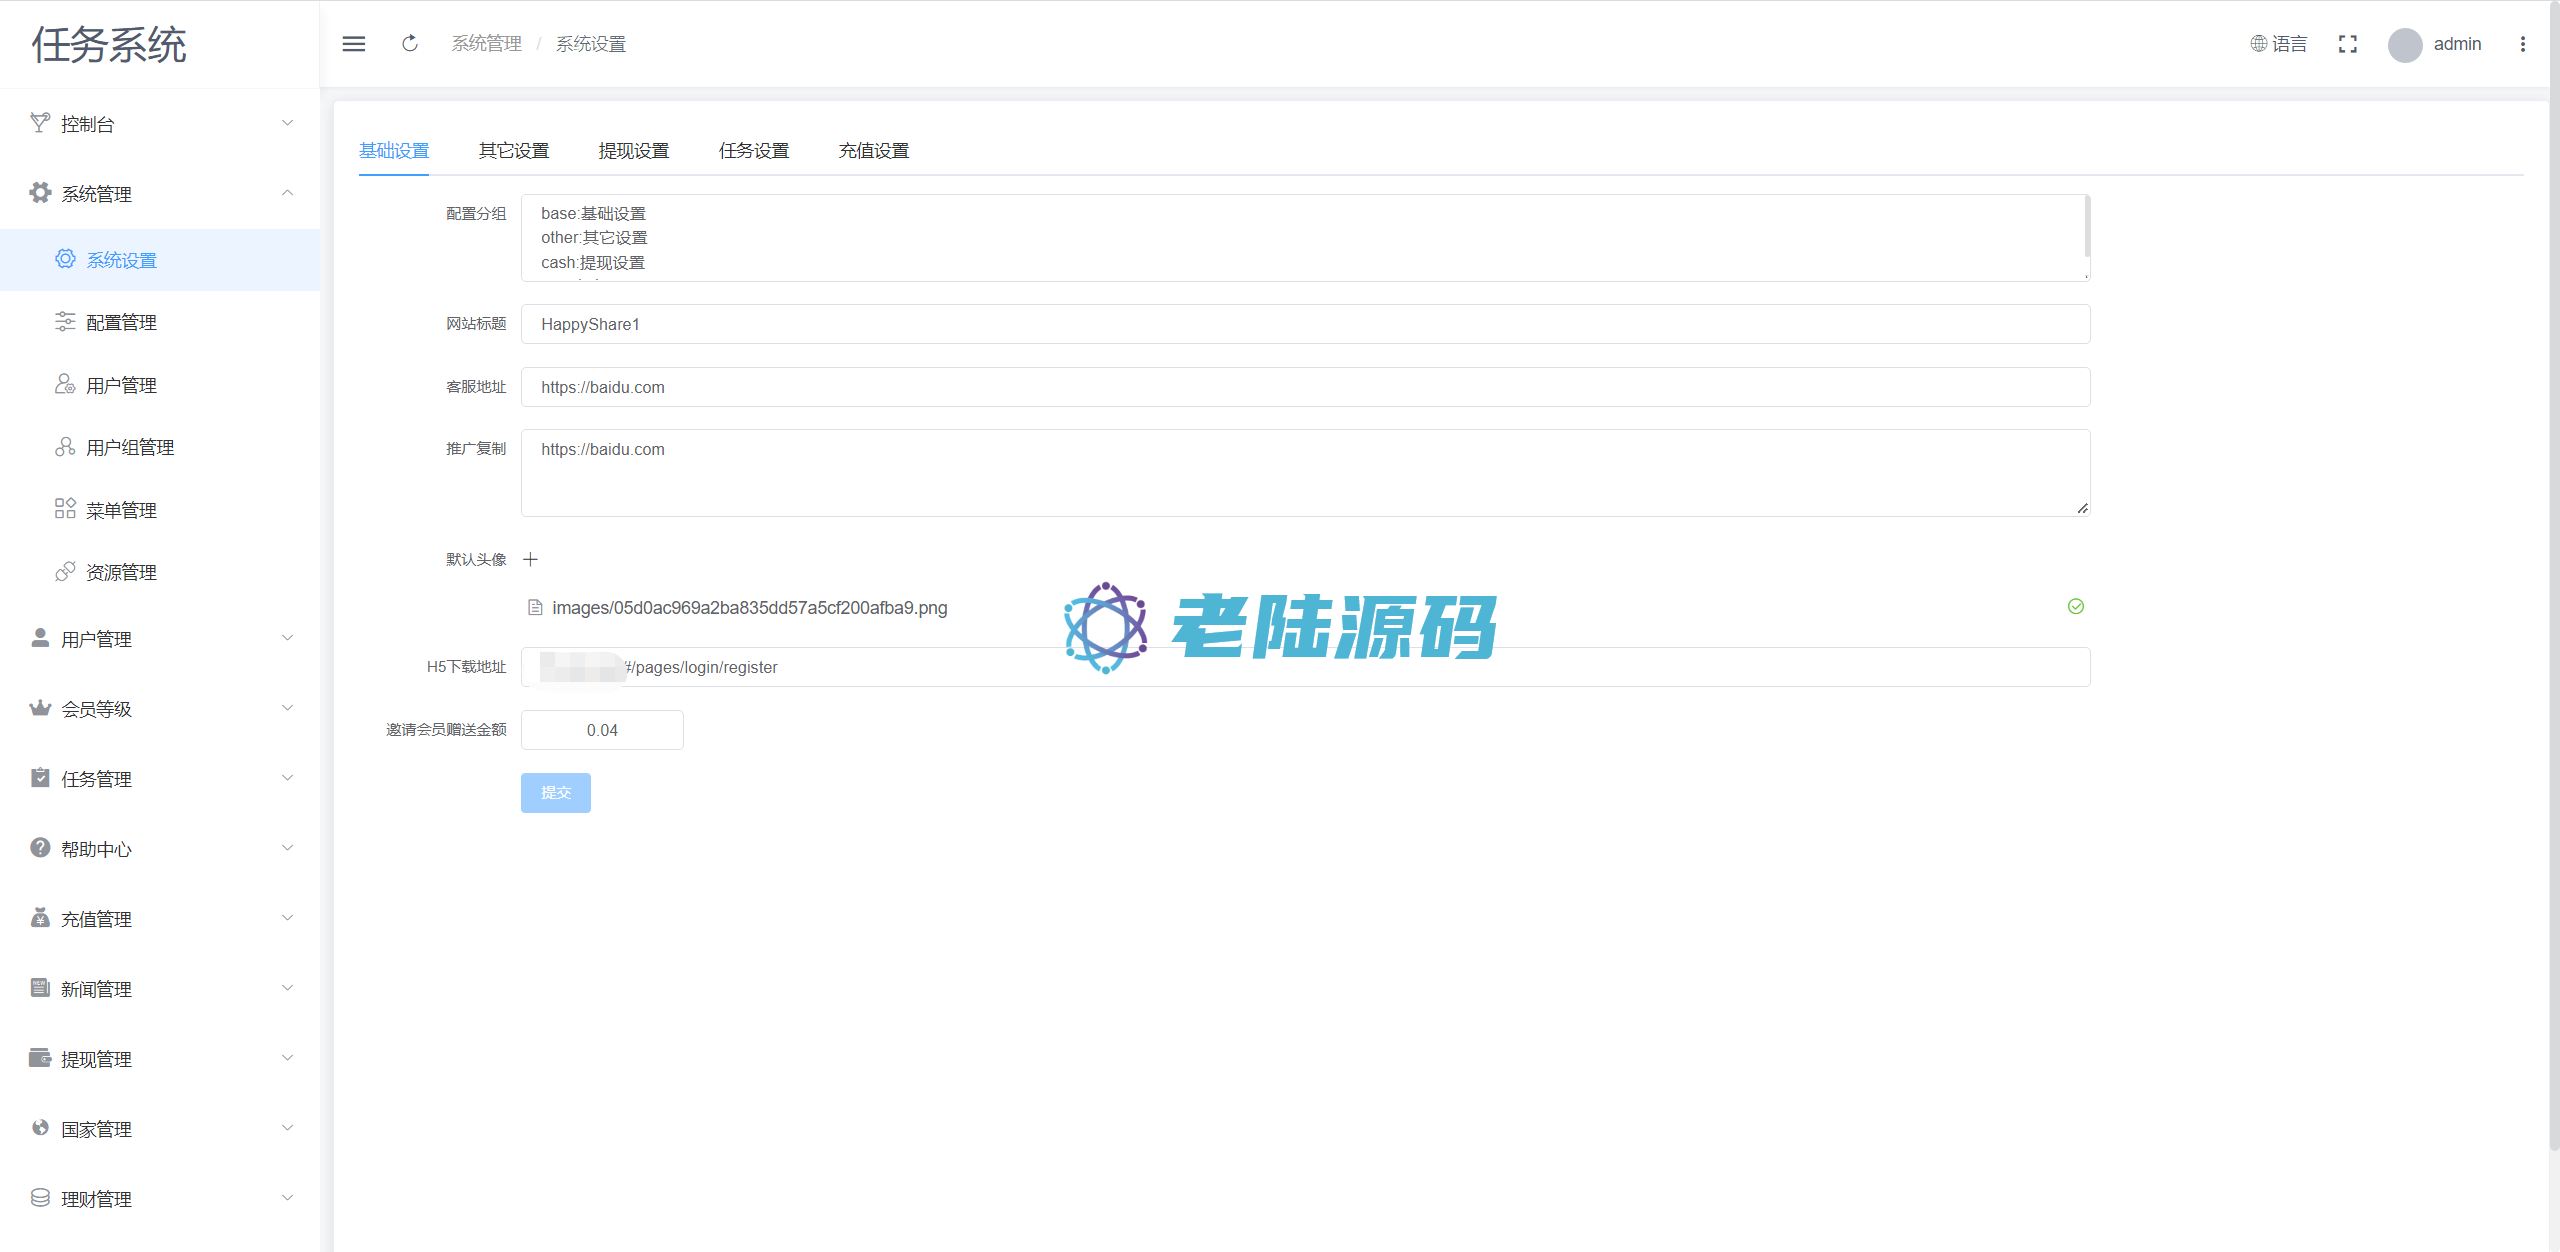This screenshot has height=1252, width=2560.
Task: Open 菜单管理 sidebar item
Action: click(x=121, y=511)
